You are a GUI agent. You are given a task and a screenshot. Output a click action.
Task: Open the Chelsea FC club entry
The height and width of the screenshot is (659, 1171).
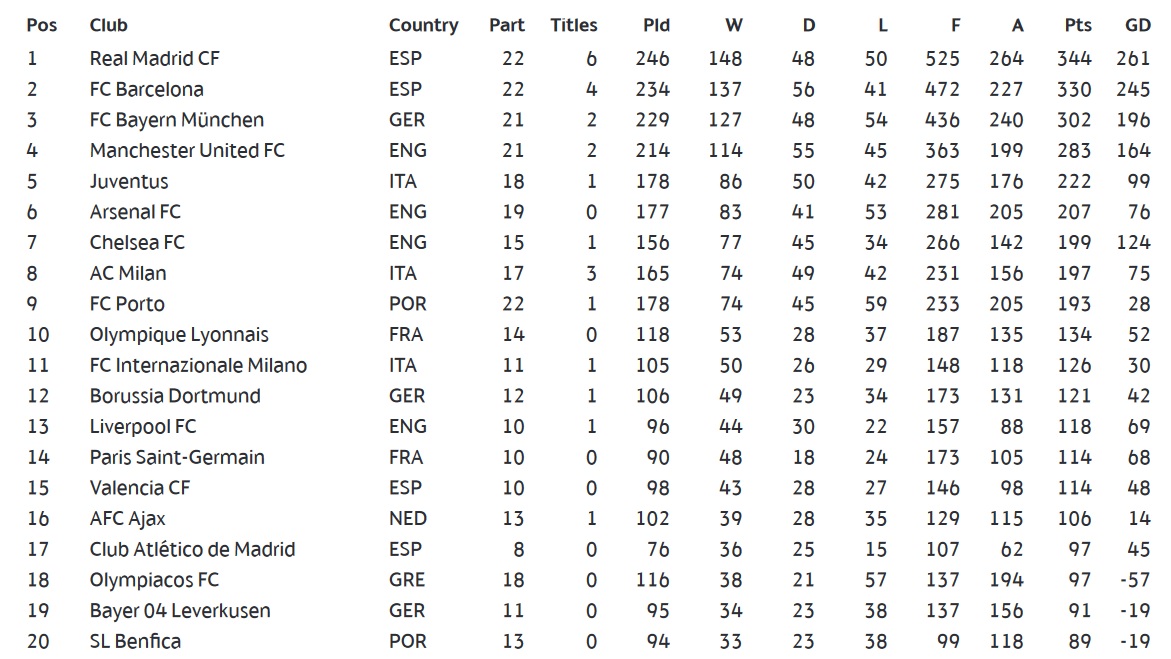pos(137,242)
